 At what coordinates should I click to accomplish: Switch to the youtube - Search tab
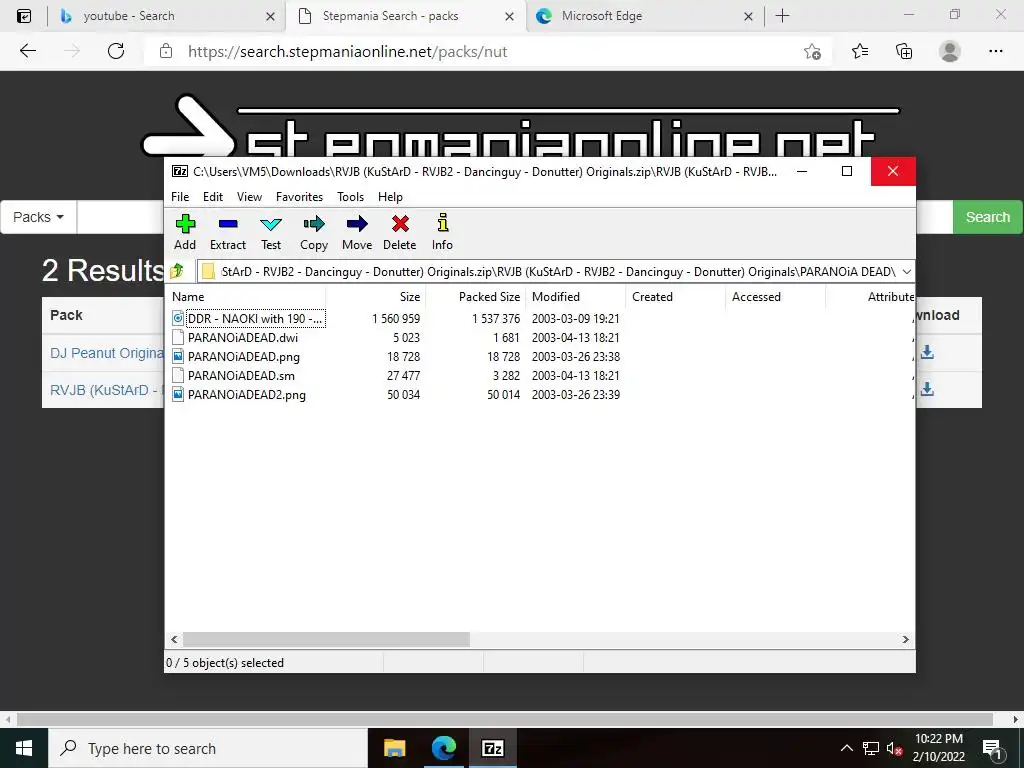(x=167, y=16)
